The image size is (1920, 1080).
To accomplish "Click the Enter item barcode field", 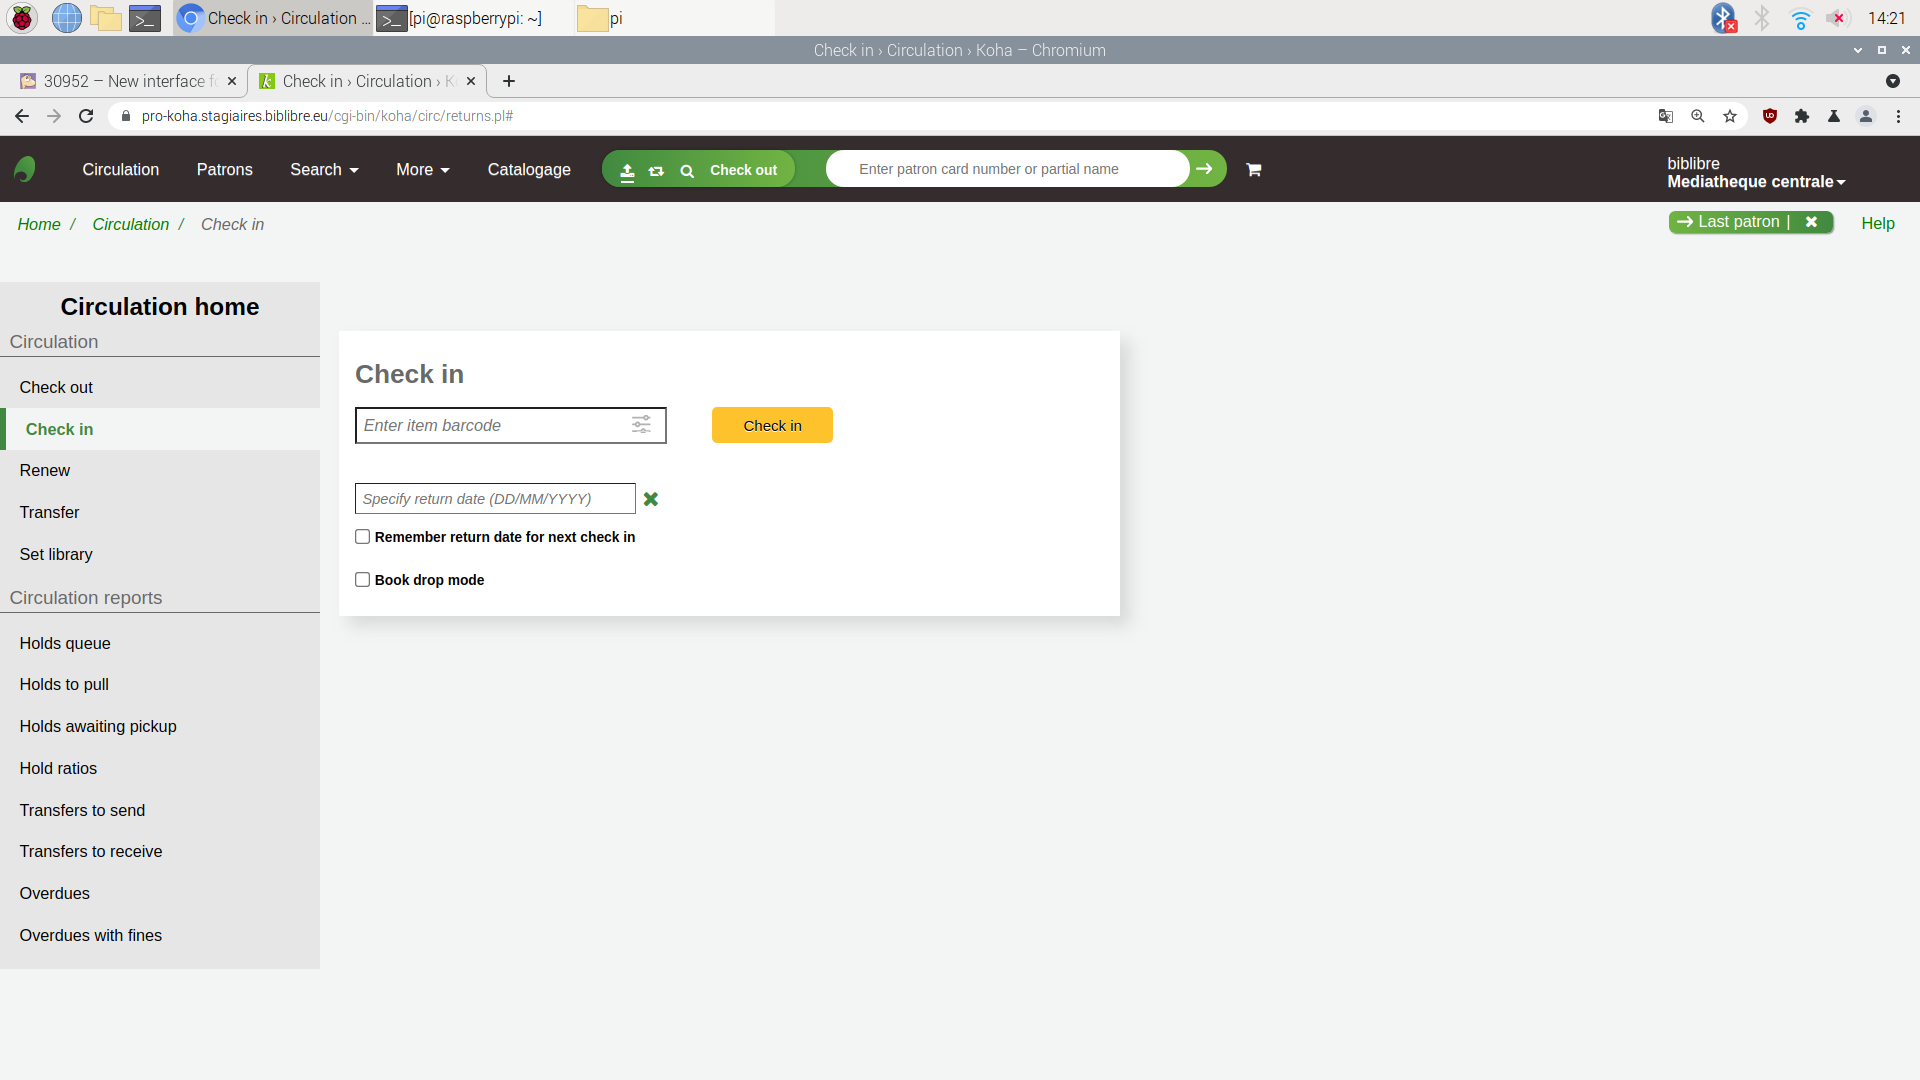I will (492, 425).
